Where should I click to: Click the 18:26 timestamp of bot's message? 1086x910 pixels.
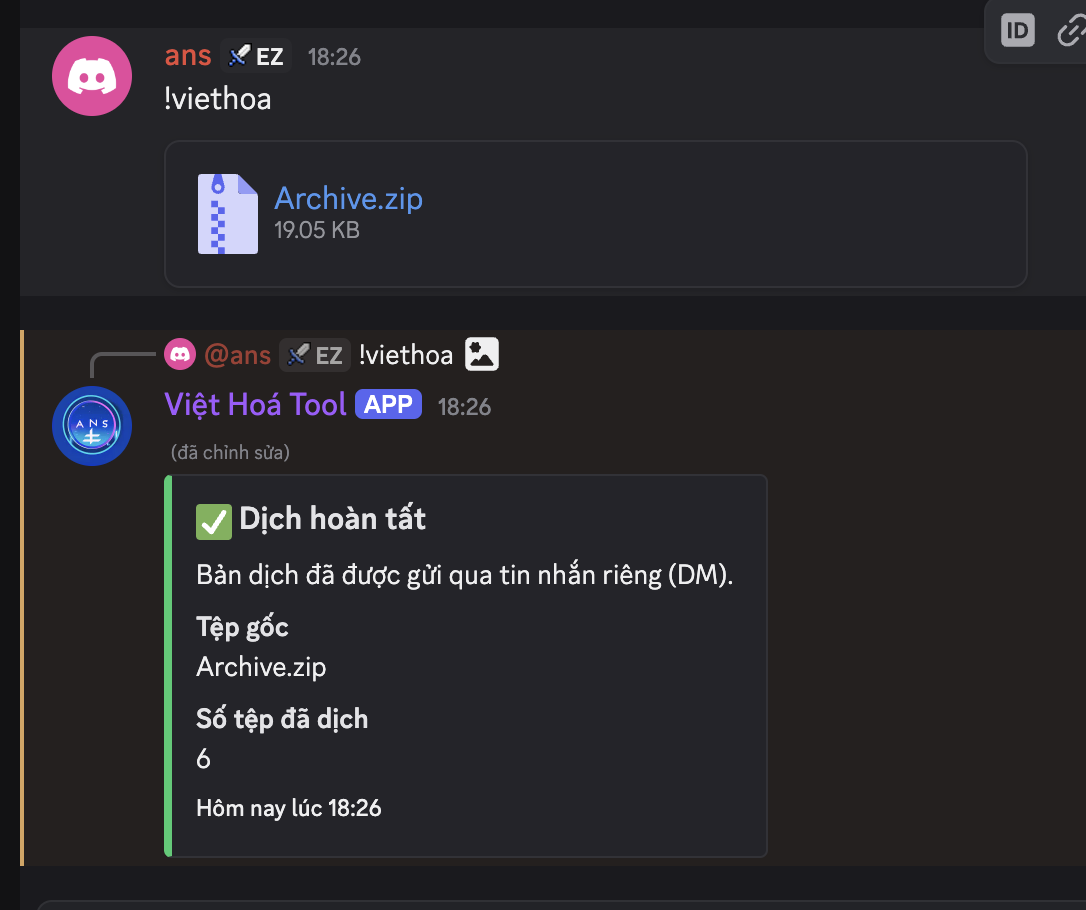464,406
